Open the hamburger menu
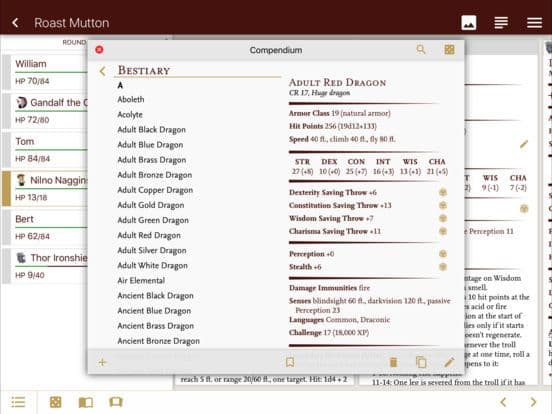The image size is (552, 414). click(534, 23)
